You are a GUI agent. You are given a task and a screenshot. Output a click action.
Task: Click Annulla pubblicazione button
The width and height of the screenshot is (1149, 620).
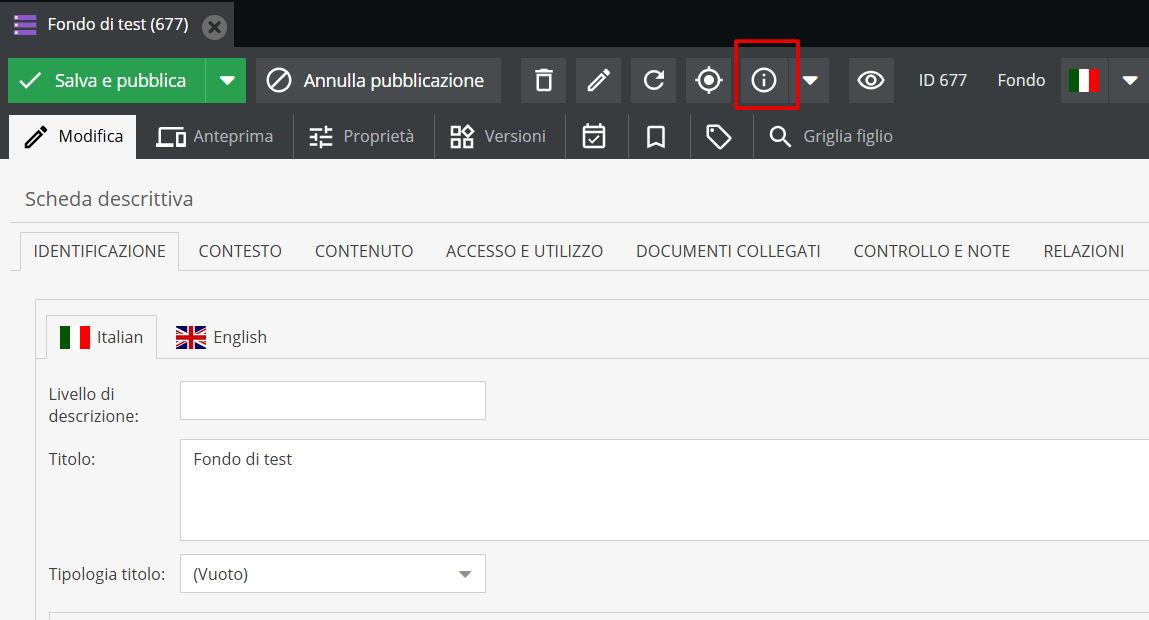coord(378,81)
